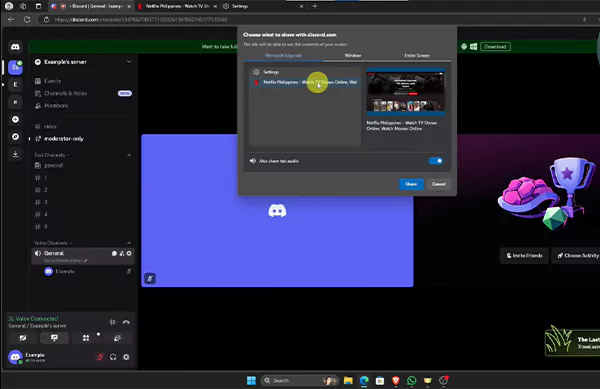
Task: Toggle noise suppression icon beside Voice Connected
Action: coord(113,322)
